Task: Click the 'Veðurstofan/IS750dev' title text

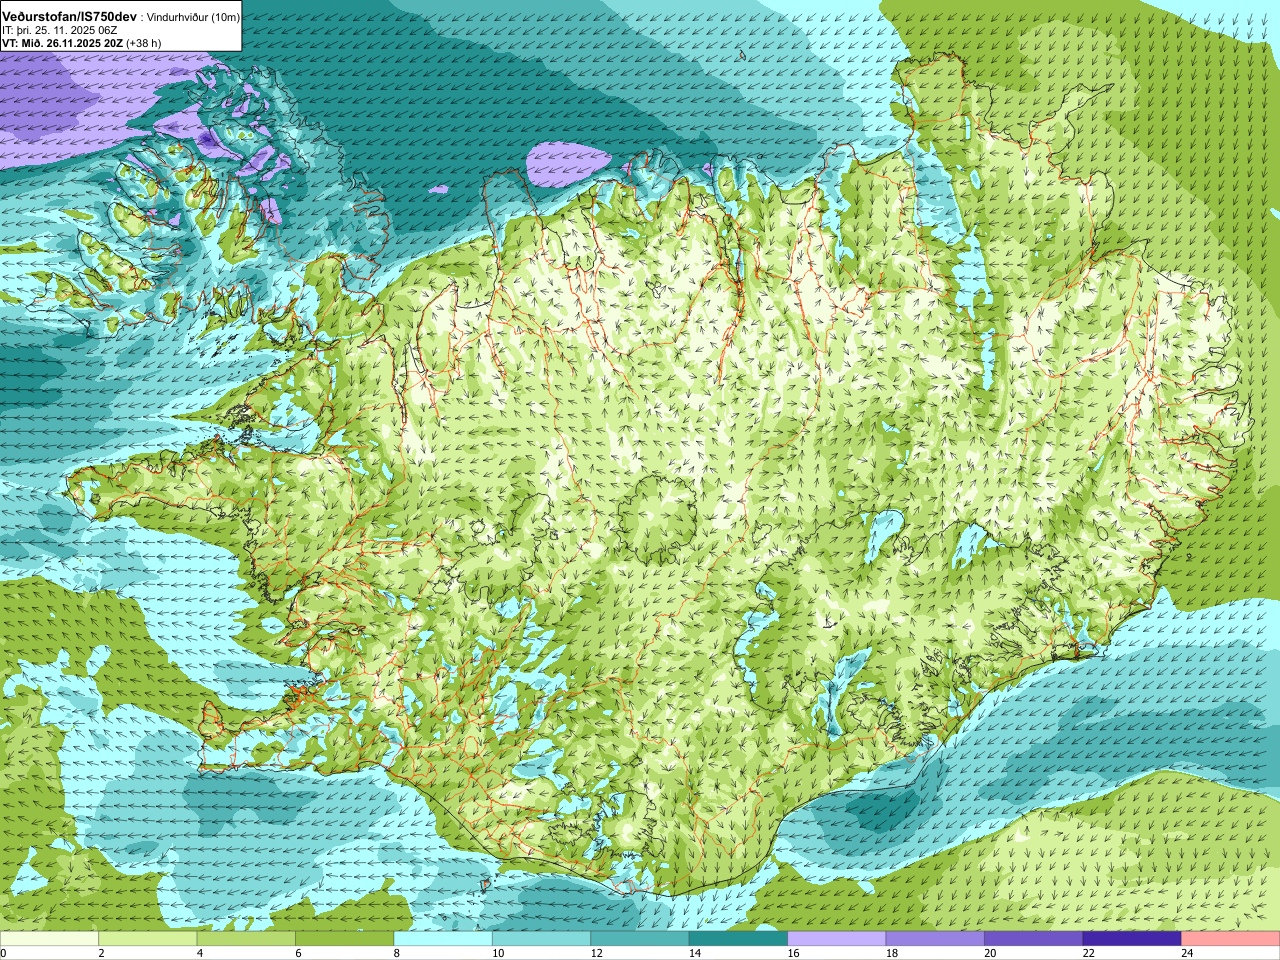Action: [70, 17]
